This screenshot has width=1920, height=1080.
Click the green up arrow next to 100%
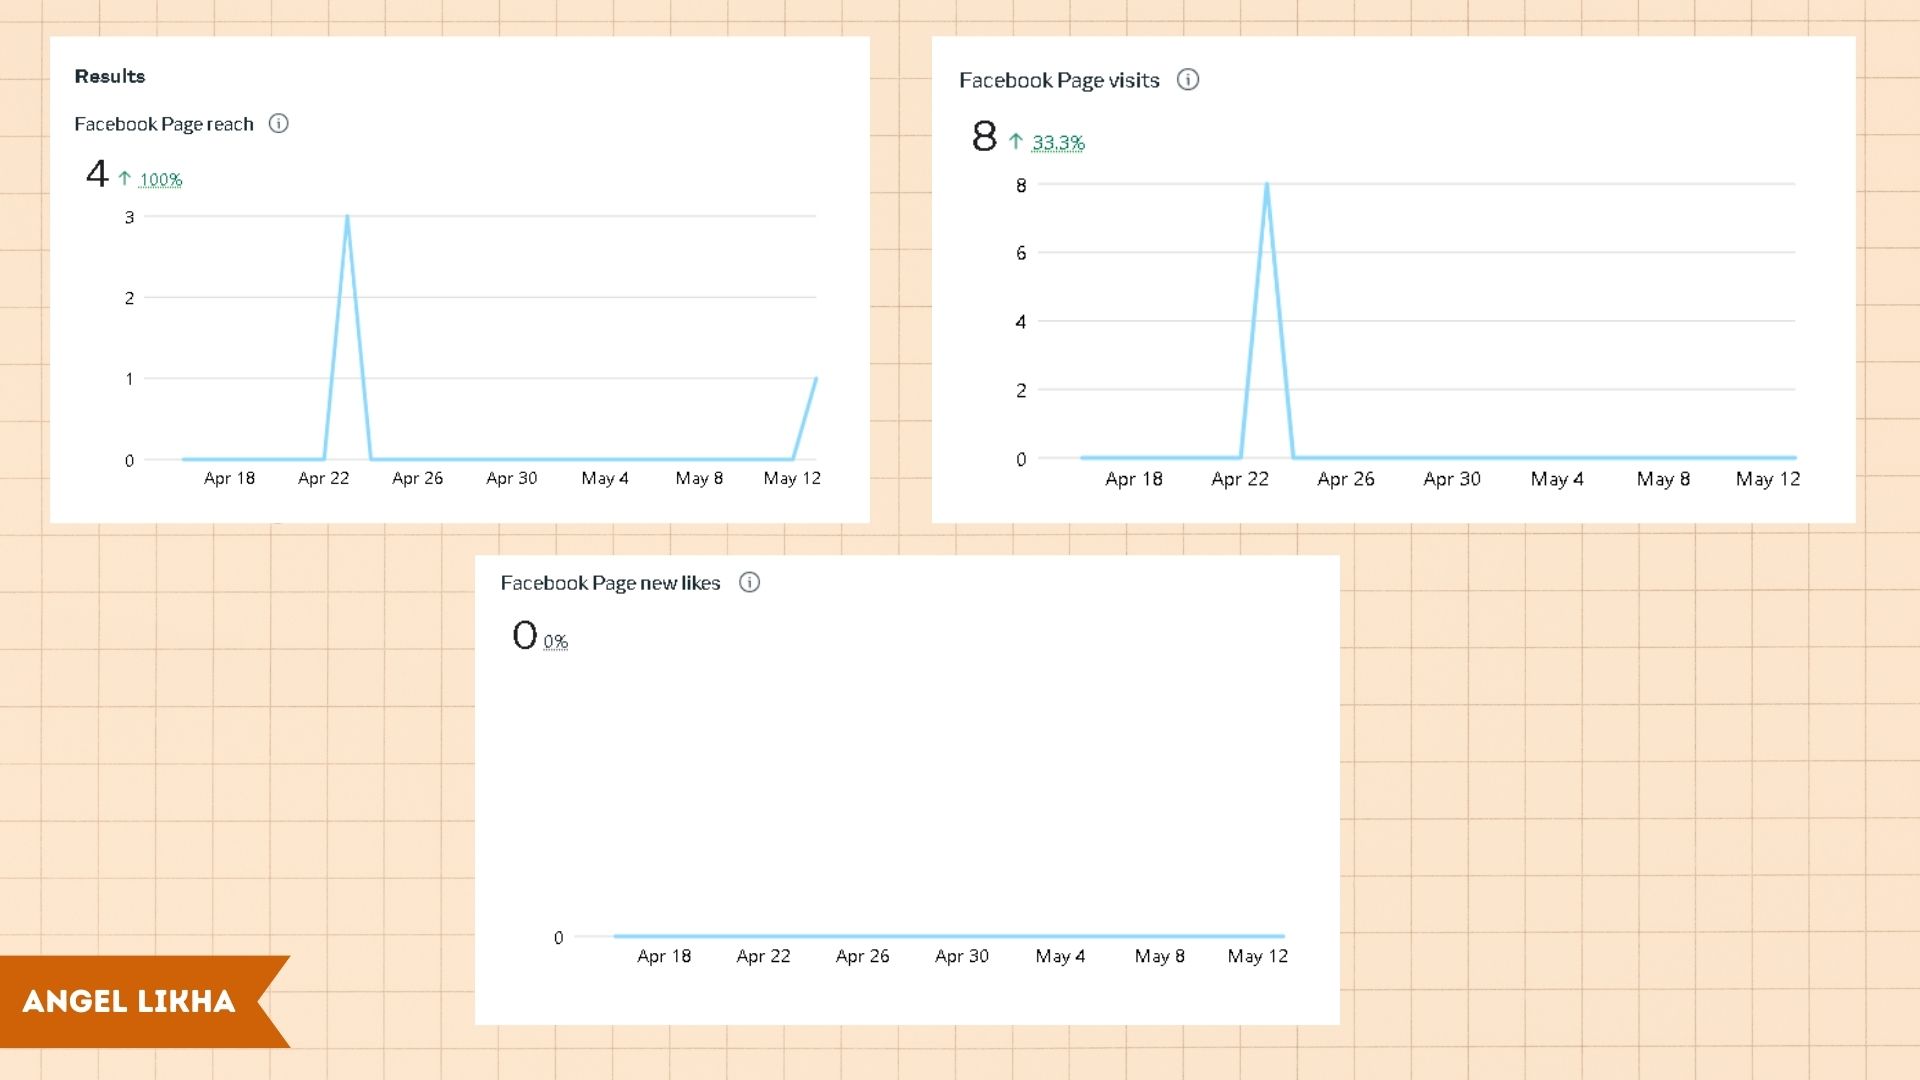[x=124, y=179]
